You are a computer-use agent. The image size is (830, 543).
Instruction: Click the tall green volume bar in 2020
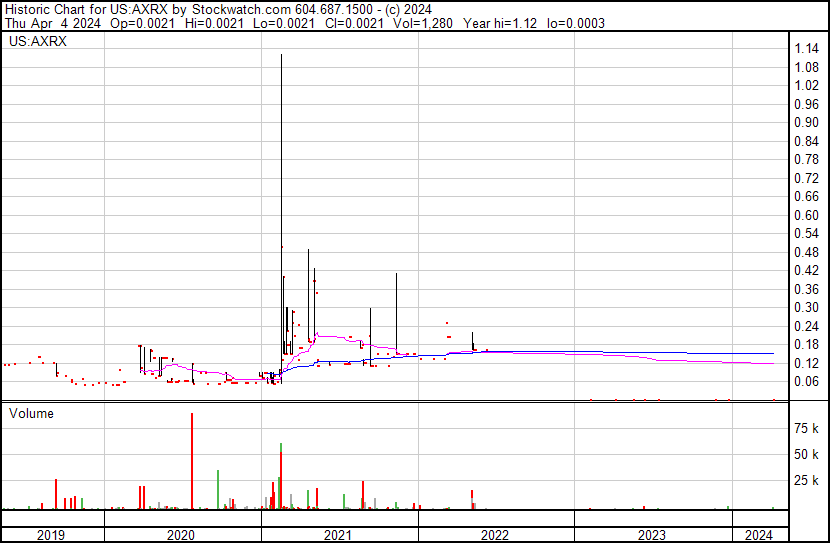(x=218, y=490)
